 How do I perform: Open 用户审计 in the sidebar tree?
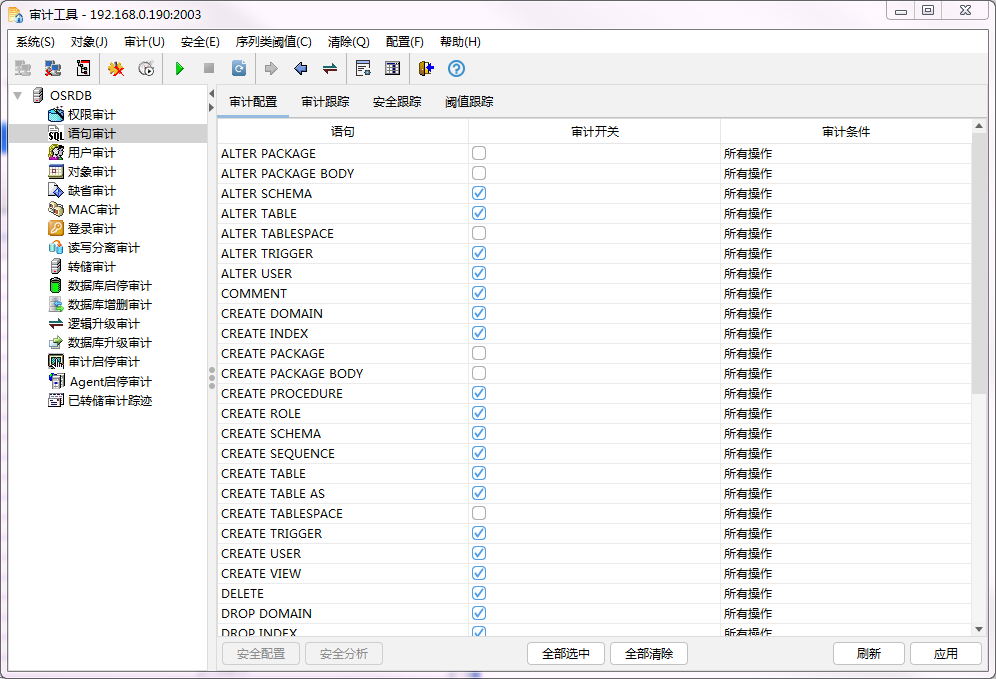[91, 153]
